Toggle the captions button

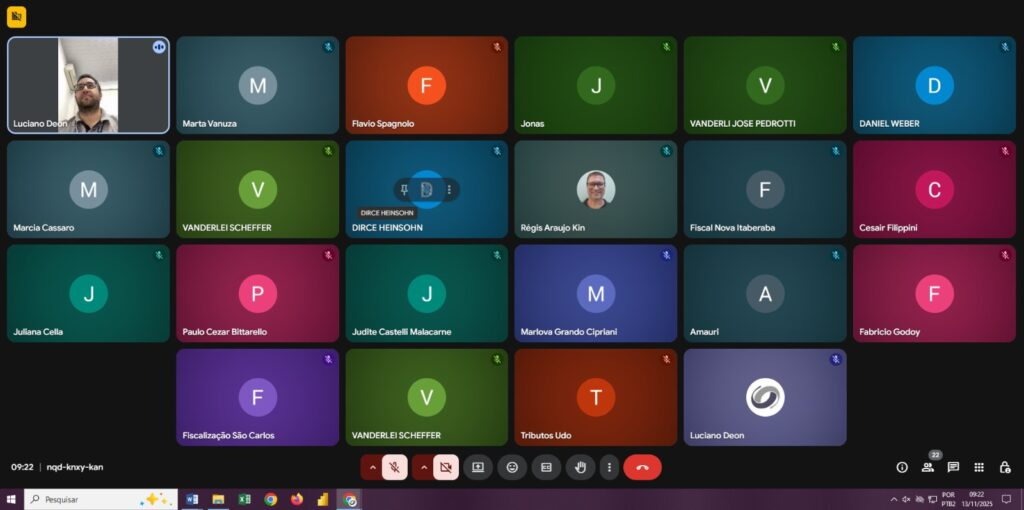point(546,467)
